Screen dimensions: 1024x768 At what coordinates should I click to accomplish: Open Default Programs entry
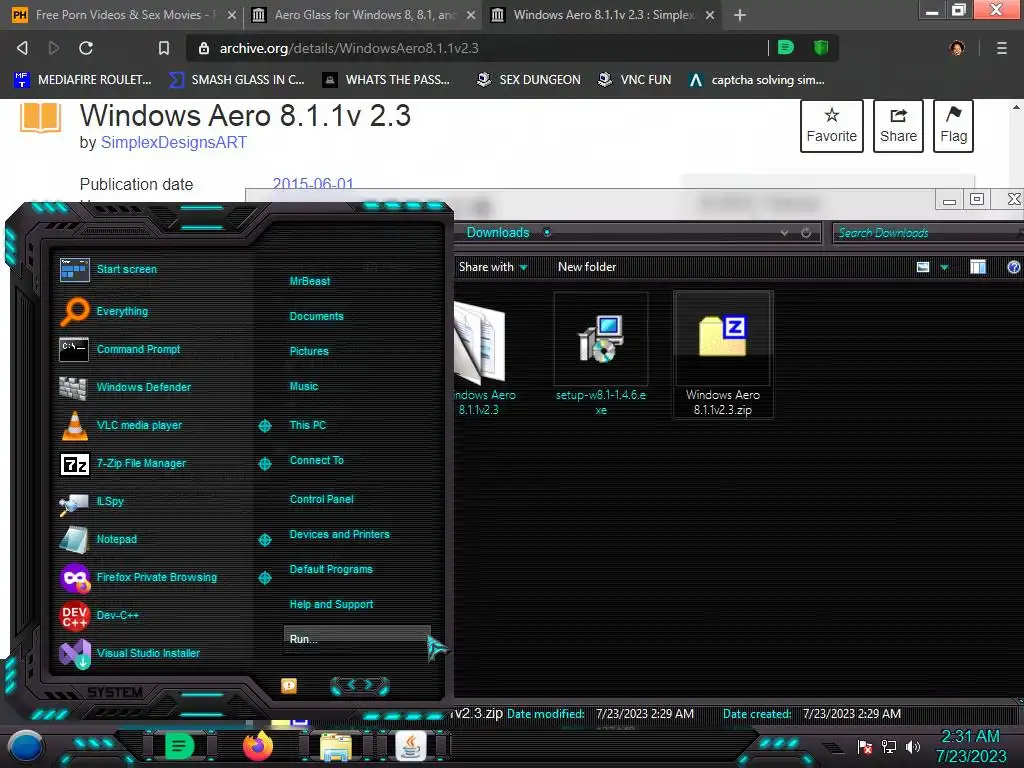[x=331, y=569]
